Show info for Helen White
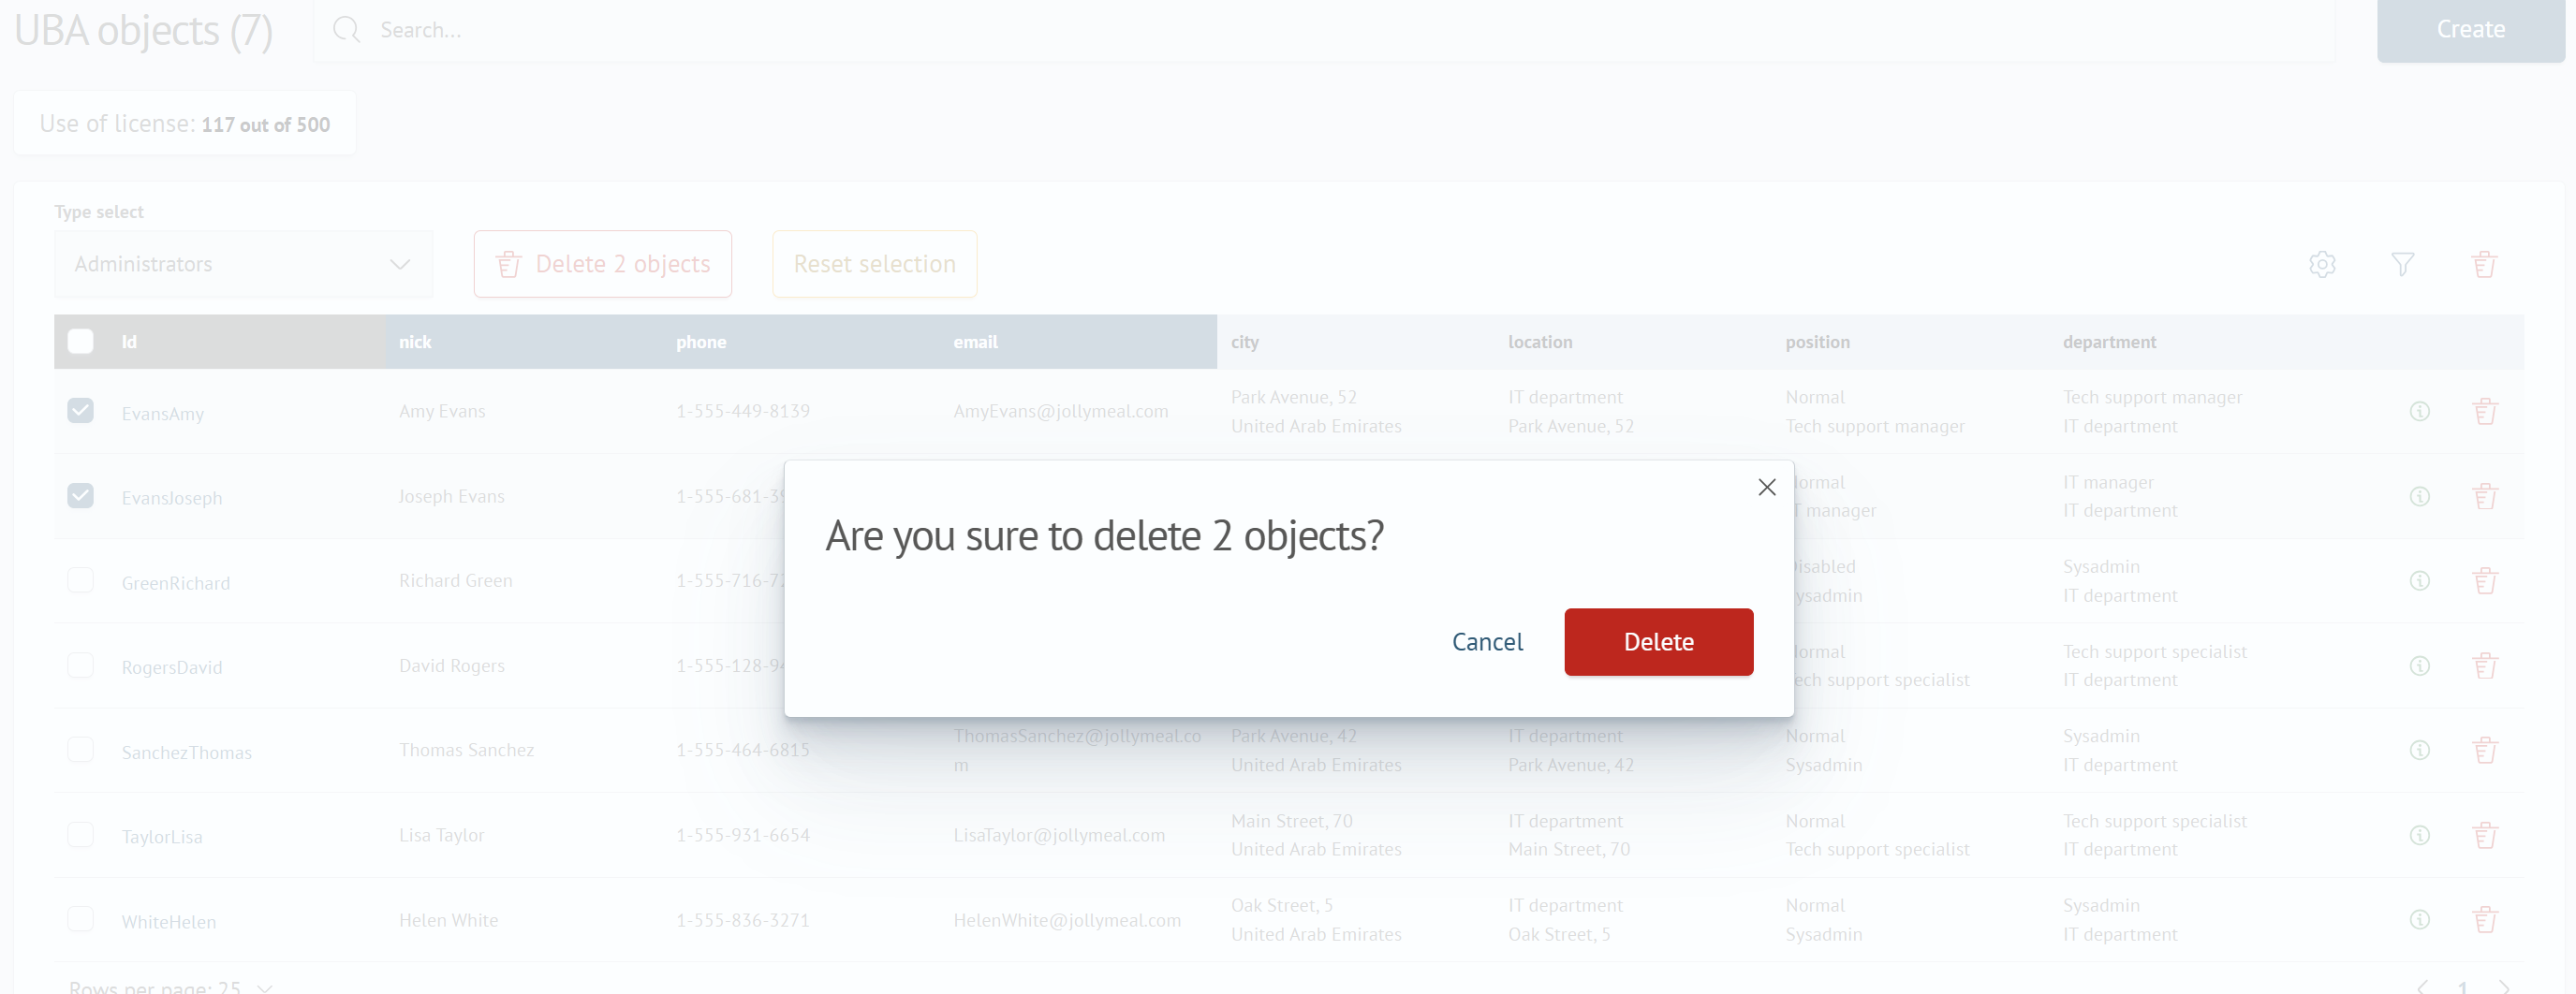The height and width of the screenshot is (994, 2576). click(2420, 920)
